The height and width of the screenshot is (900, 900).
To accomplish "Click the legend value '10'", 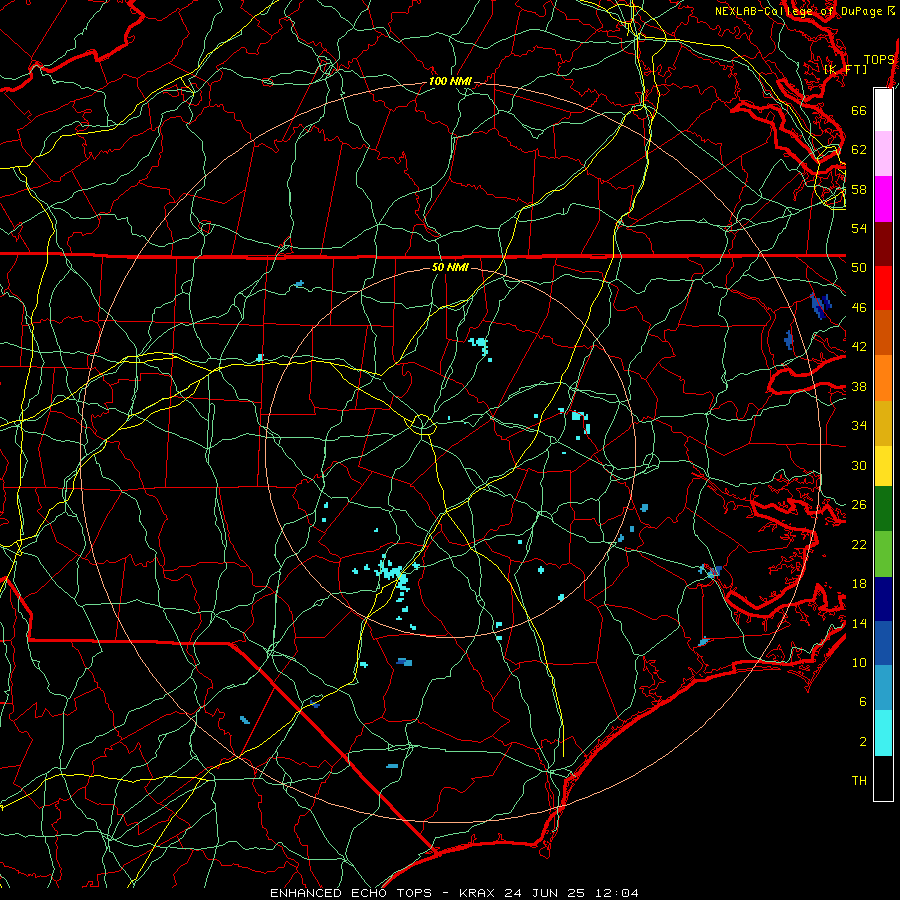I will 859,663.
